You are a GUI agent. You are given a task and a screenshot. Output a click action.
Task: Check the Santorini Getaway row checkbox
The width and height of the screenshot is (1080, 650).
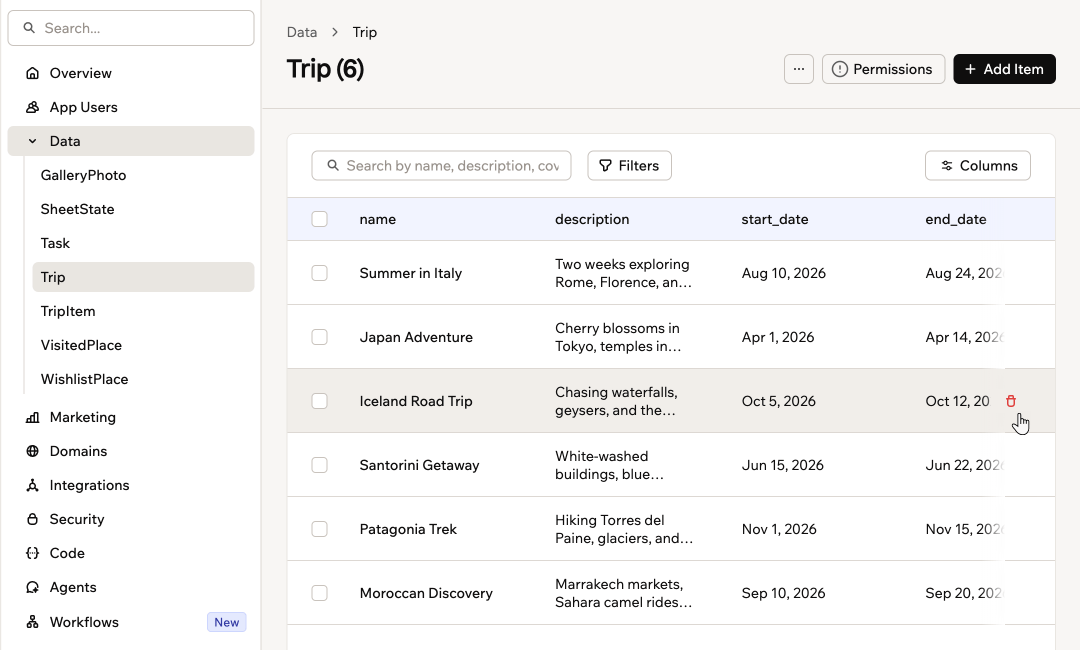320,465
